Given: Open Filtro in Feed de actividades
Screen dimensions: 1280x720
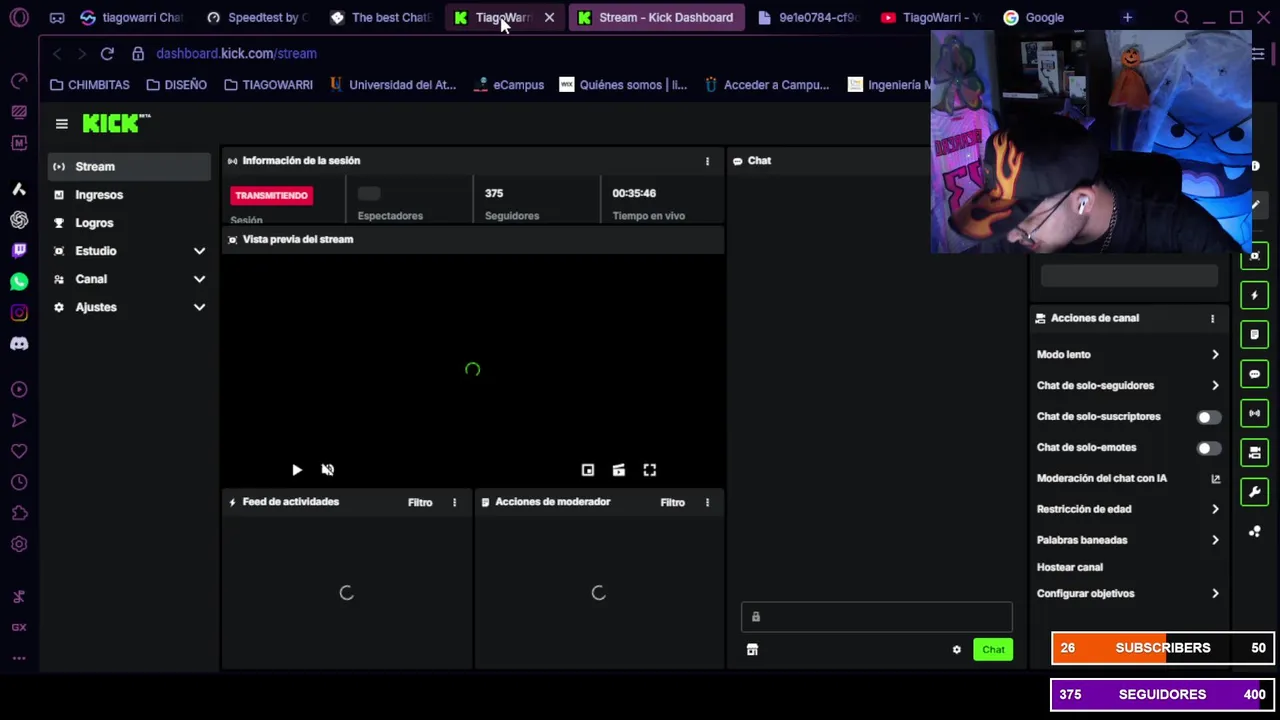Looking at the screenshot, I should point(420,502).
